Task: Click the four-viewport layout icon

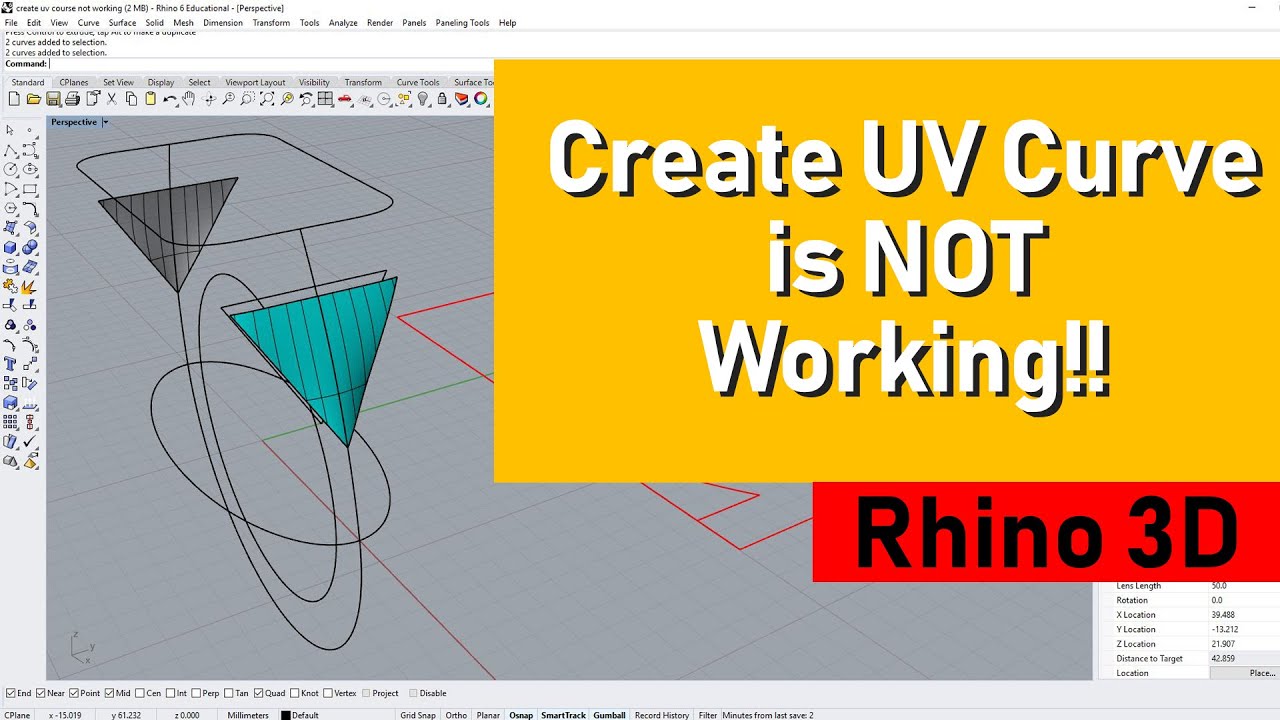Action: tap(325, 99)
